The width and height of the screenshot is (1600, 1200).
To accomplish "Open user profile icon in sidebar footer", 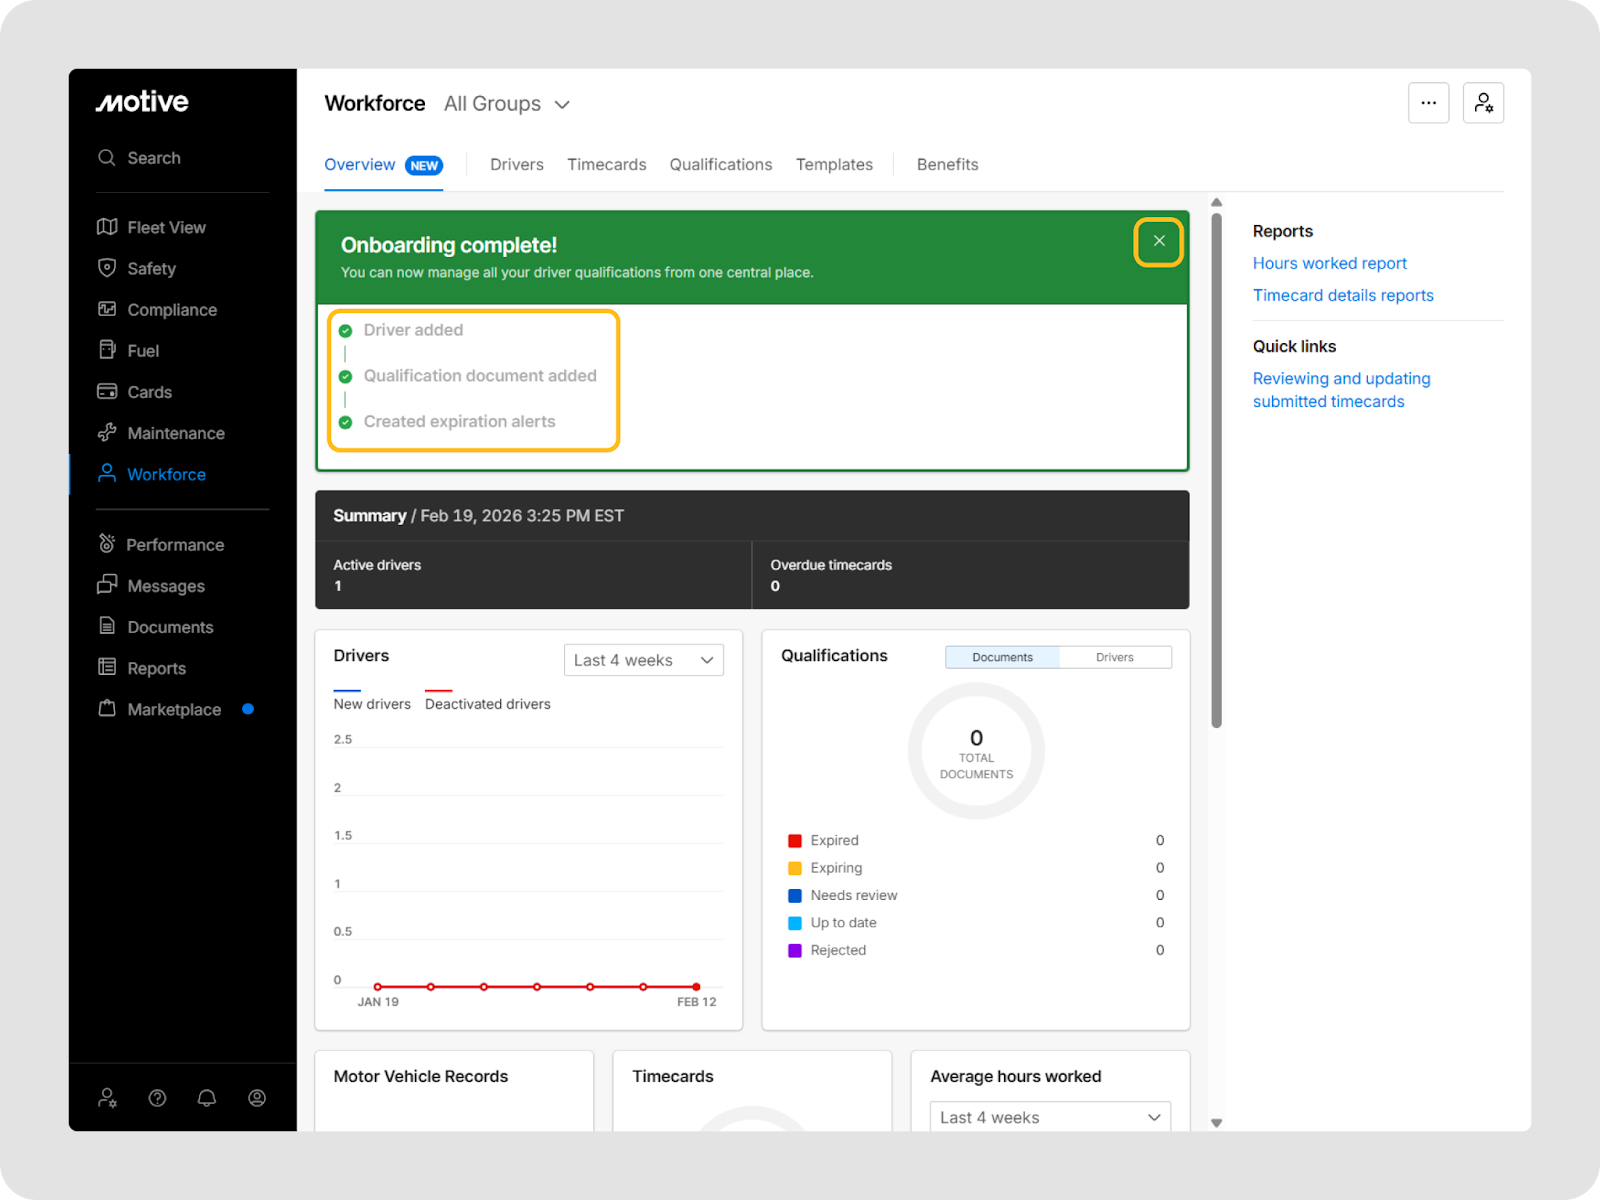I will point(257,1098).
